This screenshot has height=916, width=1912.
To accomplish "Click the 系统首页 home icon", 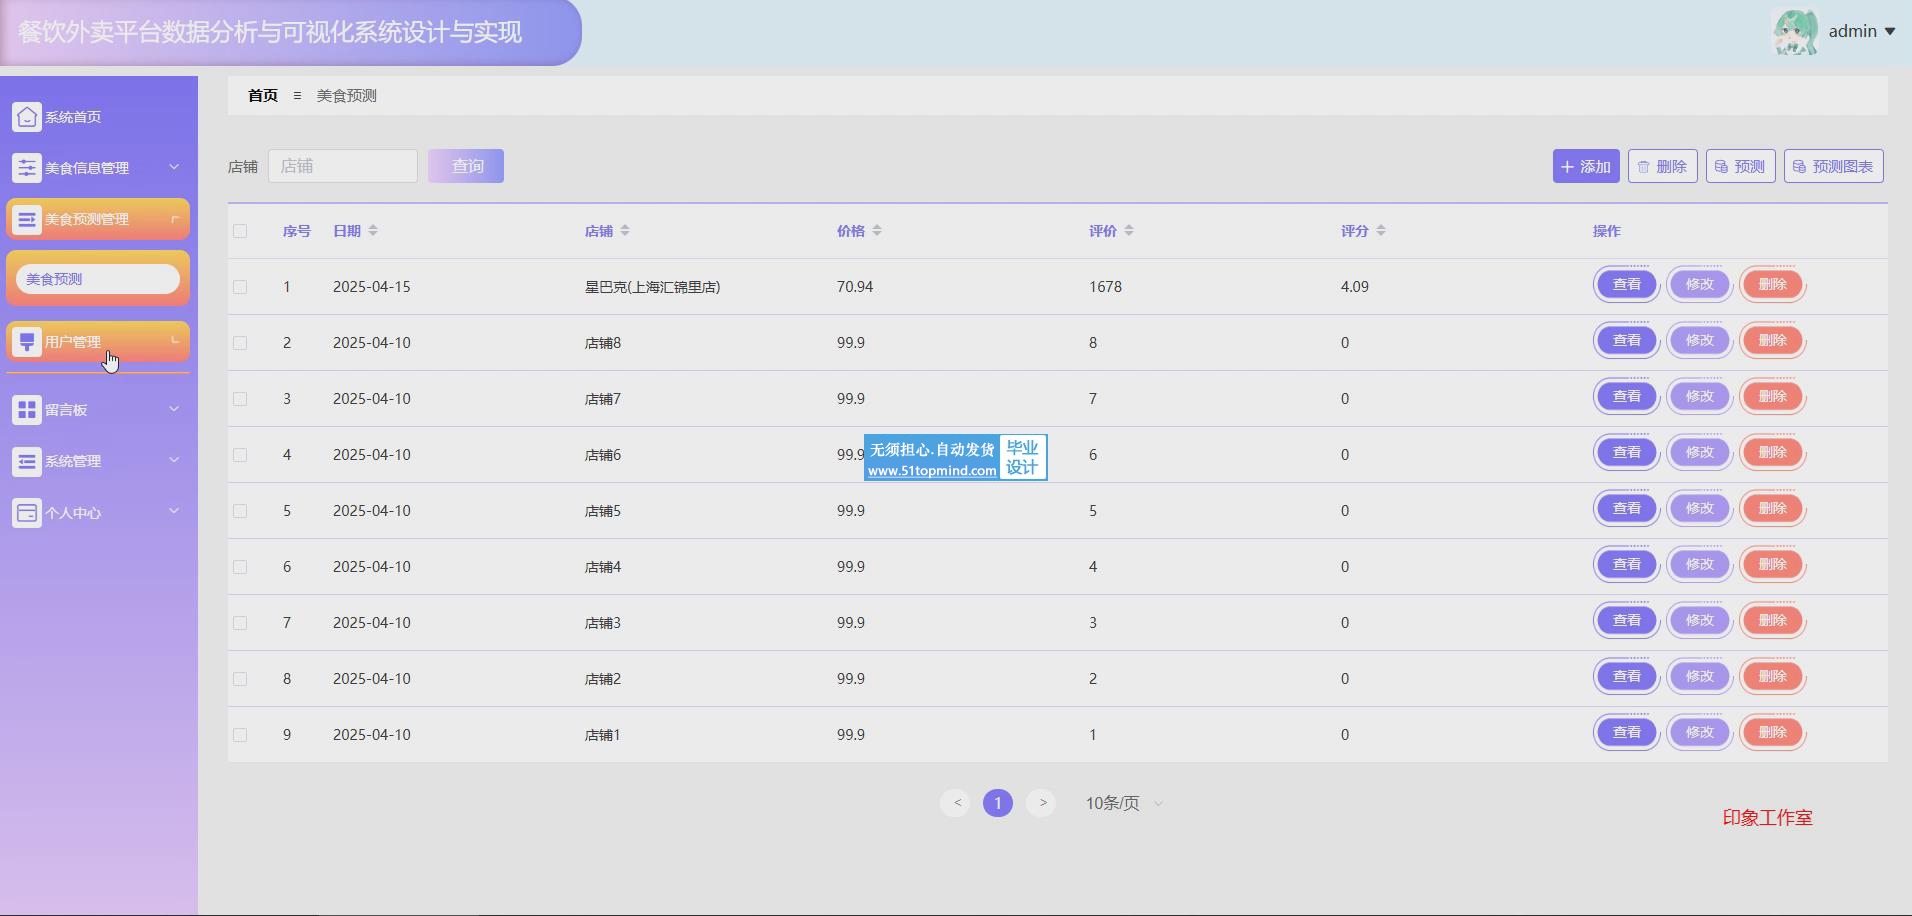I will pos(27,117).
